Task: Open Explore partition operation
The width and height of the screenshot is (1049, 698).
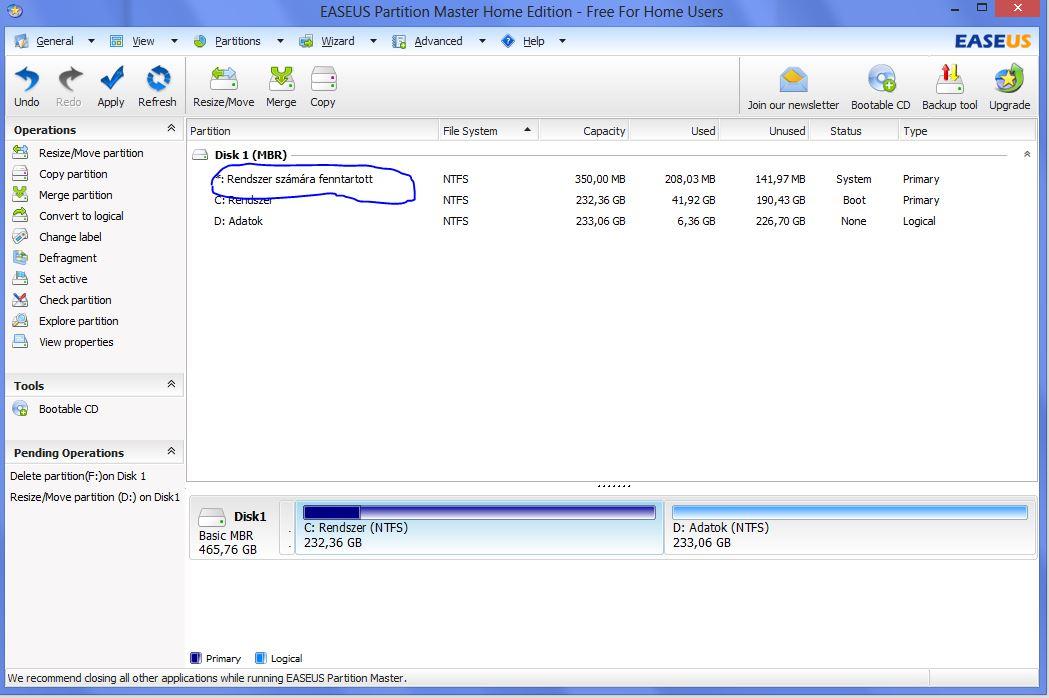Action: [x=78, y=321]
